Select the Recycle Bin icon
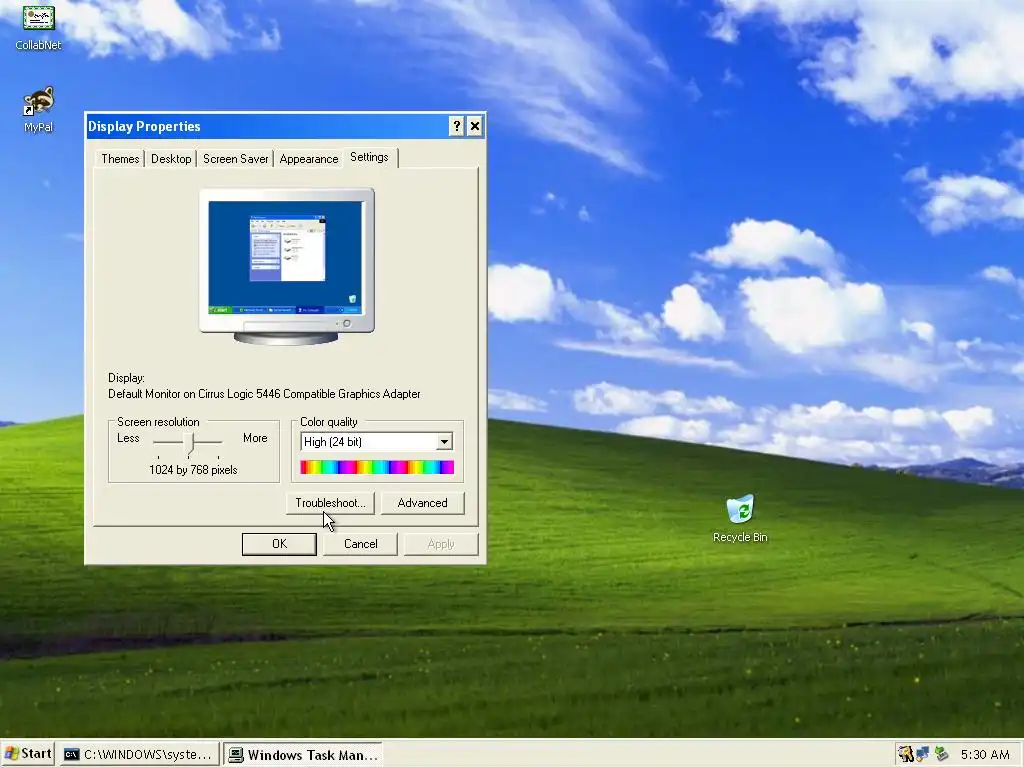The width and height of the screenshot is (1024, 768). 740,519
